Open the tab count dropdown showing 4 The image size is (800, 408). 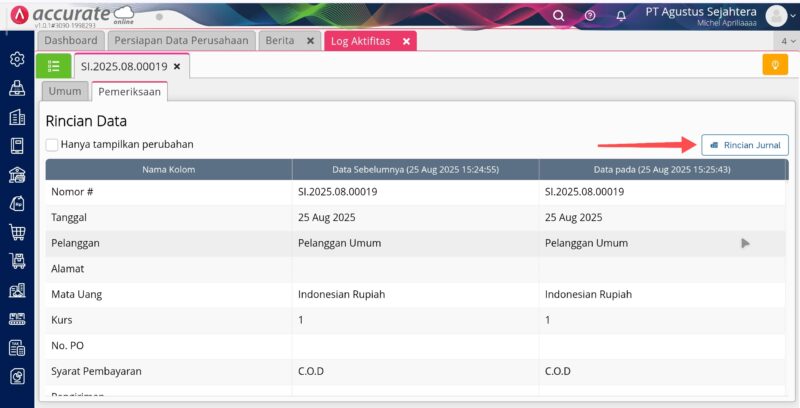tap(785, 41)
